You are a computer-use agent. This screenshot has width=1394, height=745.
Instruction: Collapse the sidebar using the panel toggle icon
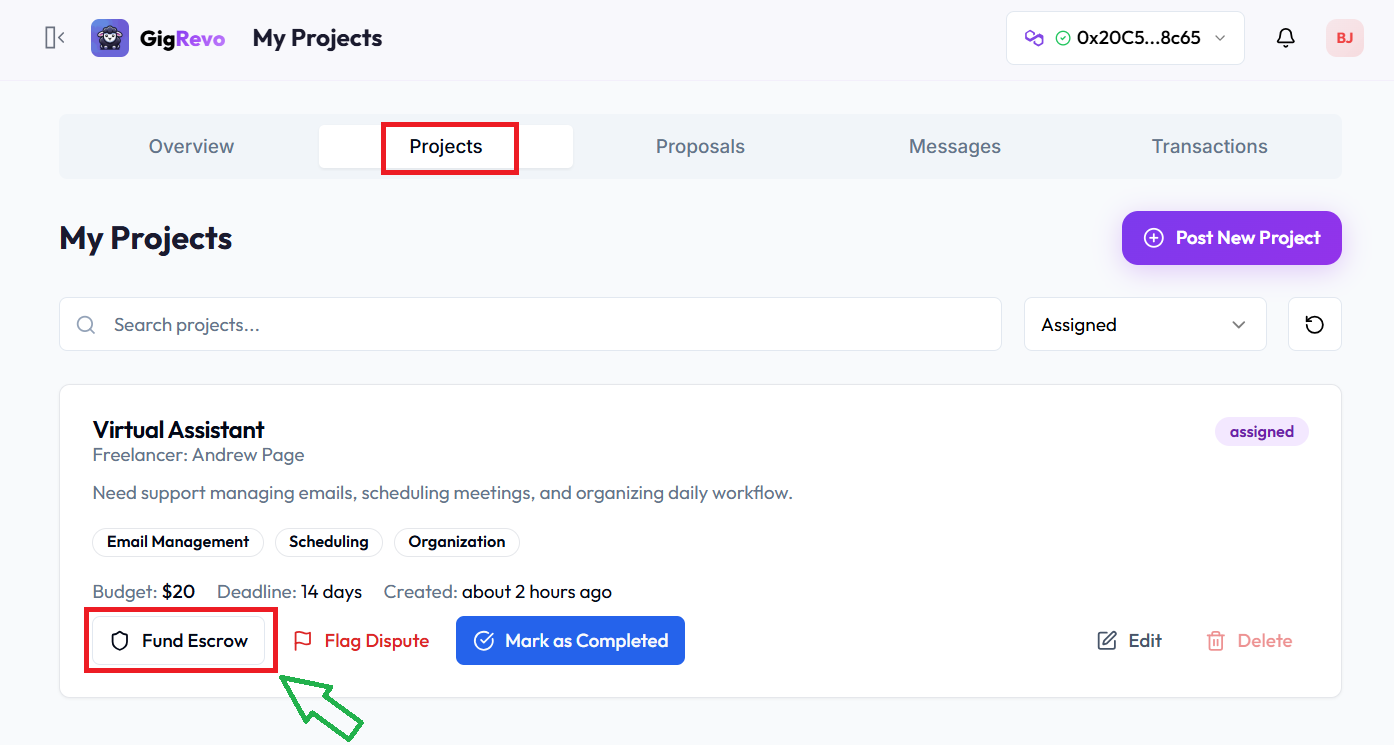(54, 37)
